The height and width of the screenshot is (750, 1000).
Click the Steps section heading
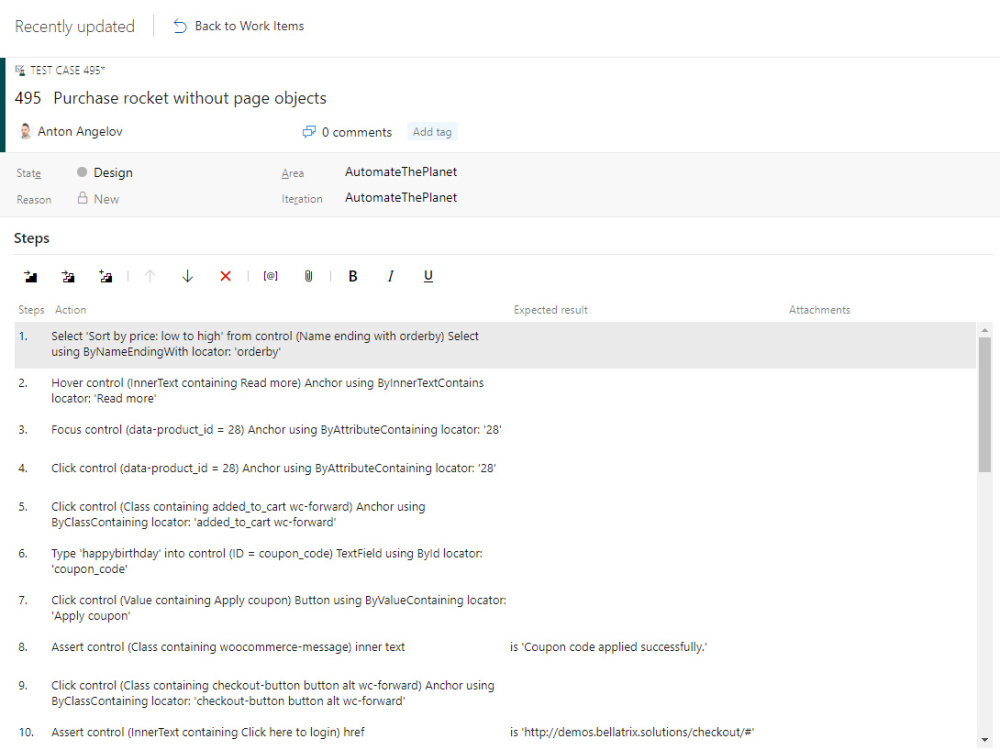point(31,239)
